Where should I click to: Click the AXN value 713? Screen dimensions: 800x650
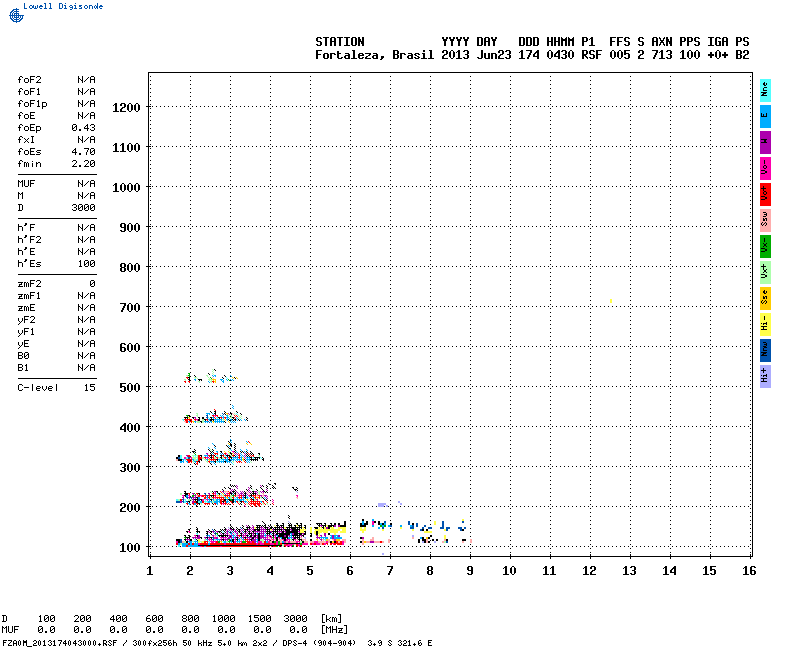662,55
